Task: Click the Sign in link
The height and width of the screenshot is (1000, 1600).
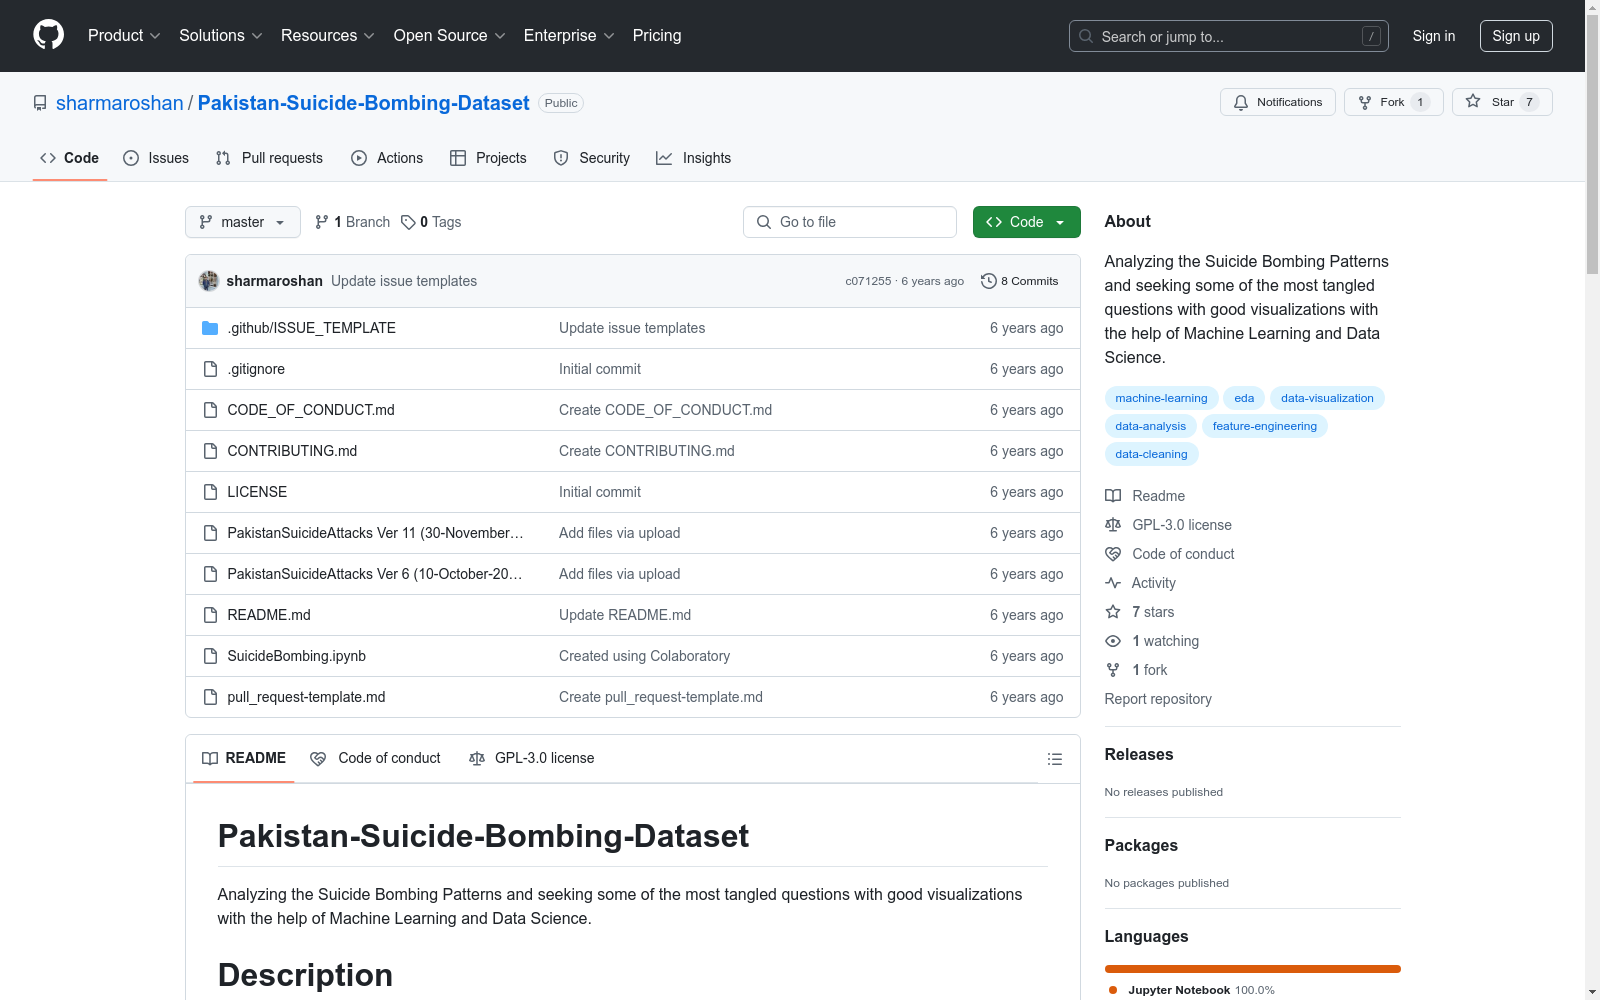Action: pyautogui.click(x=1434, y=36)
